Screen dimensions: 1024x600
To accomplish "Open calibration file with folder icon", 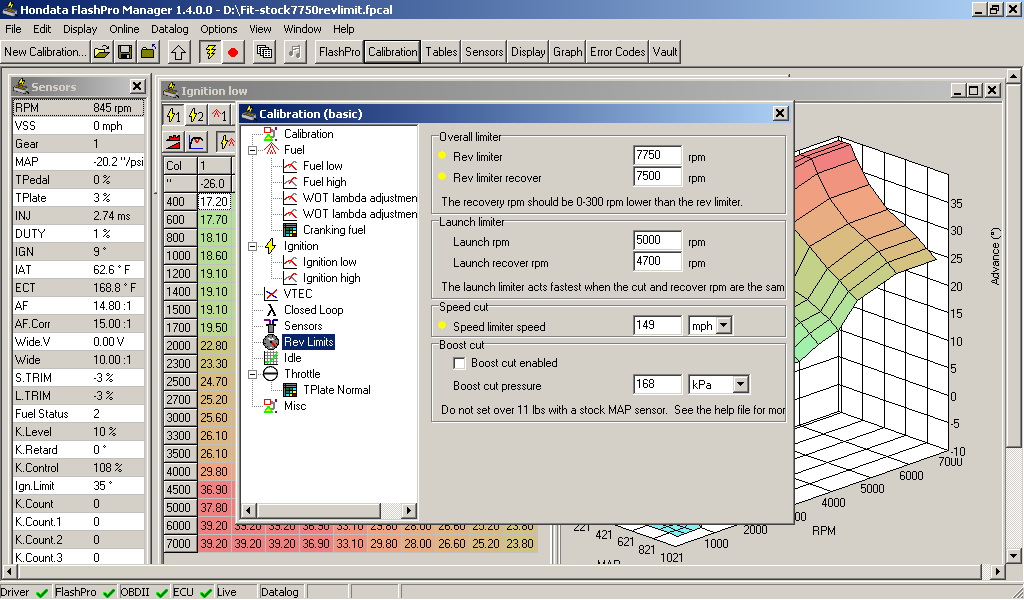I will click(101, 52).
